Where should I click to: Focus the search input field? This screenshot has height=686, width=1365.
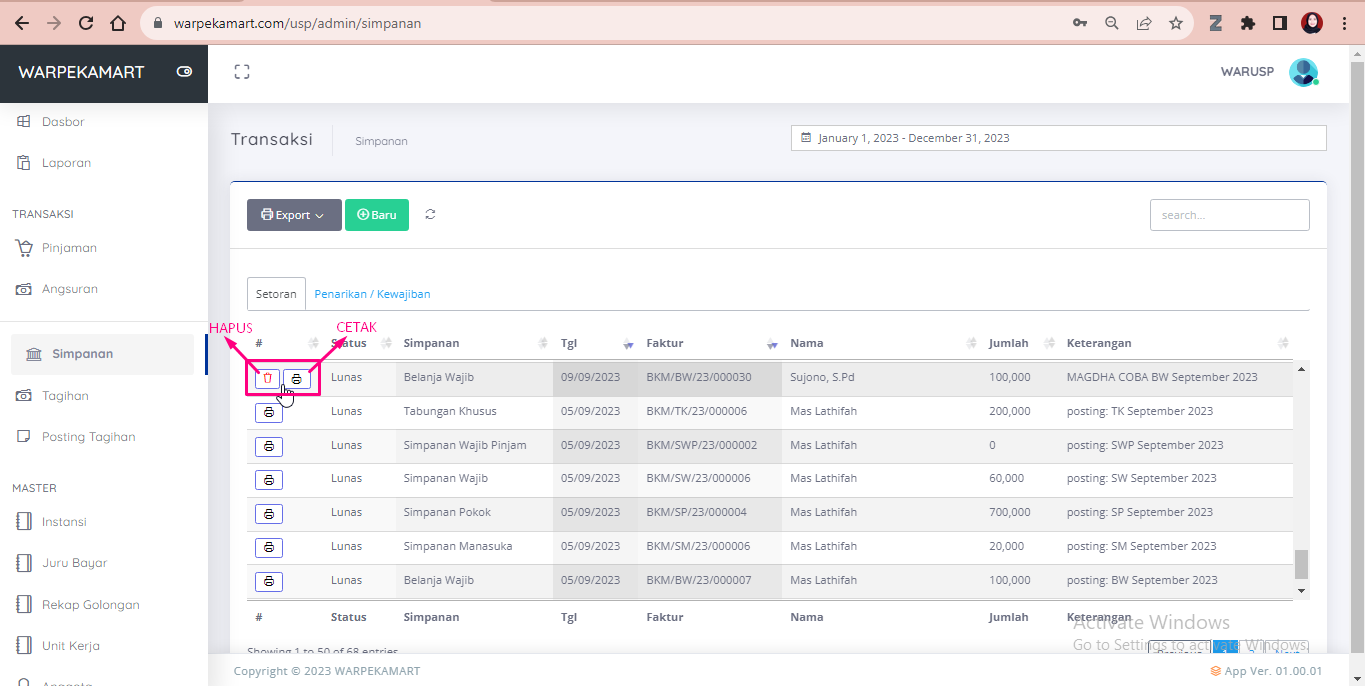(x=1229, y=215)
